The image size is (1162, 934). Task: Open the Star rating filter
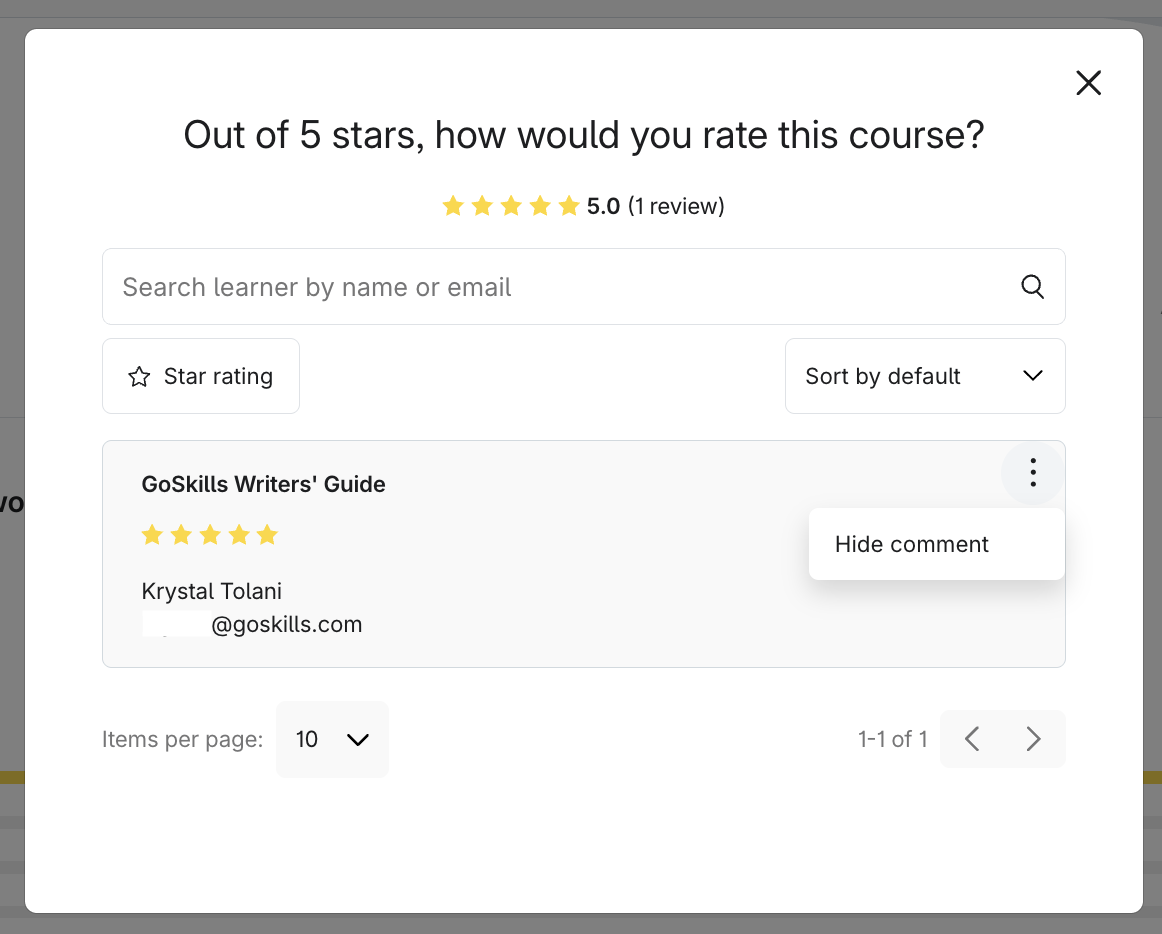click(201, 376)
